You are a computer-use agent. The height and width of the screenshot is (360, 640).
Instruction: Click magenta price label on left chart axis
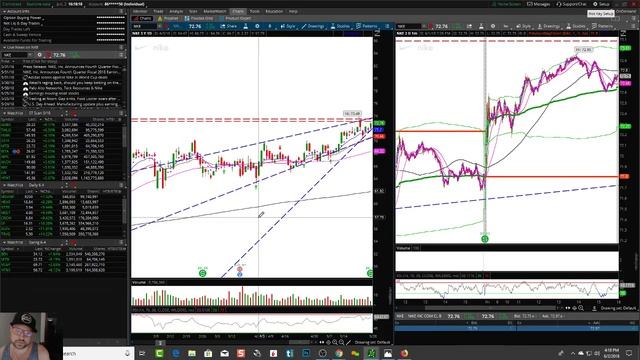click(x=379, y=151)
